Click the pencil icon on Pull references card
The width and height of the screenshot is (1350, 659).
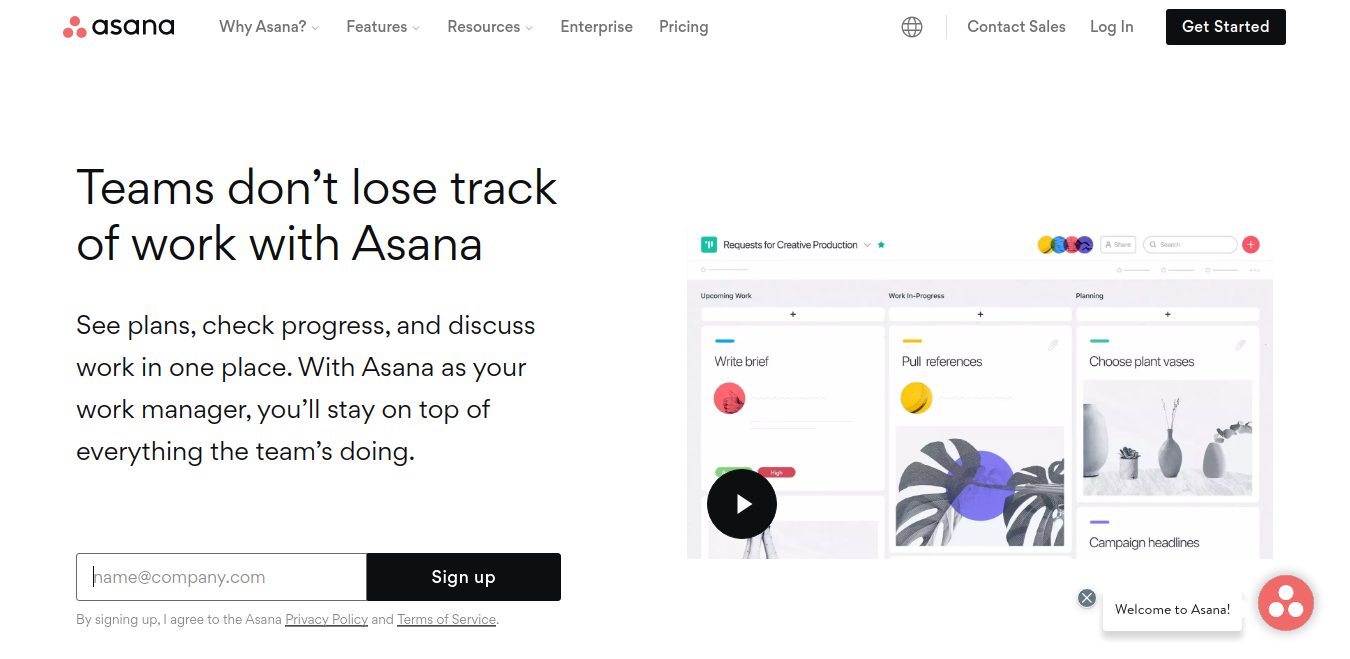(1053, 345)
